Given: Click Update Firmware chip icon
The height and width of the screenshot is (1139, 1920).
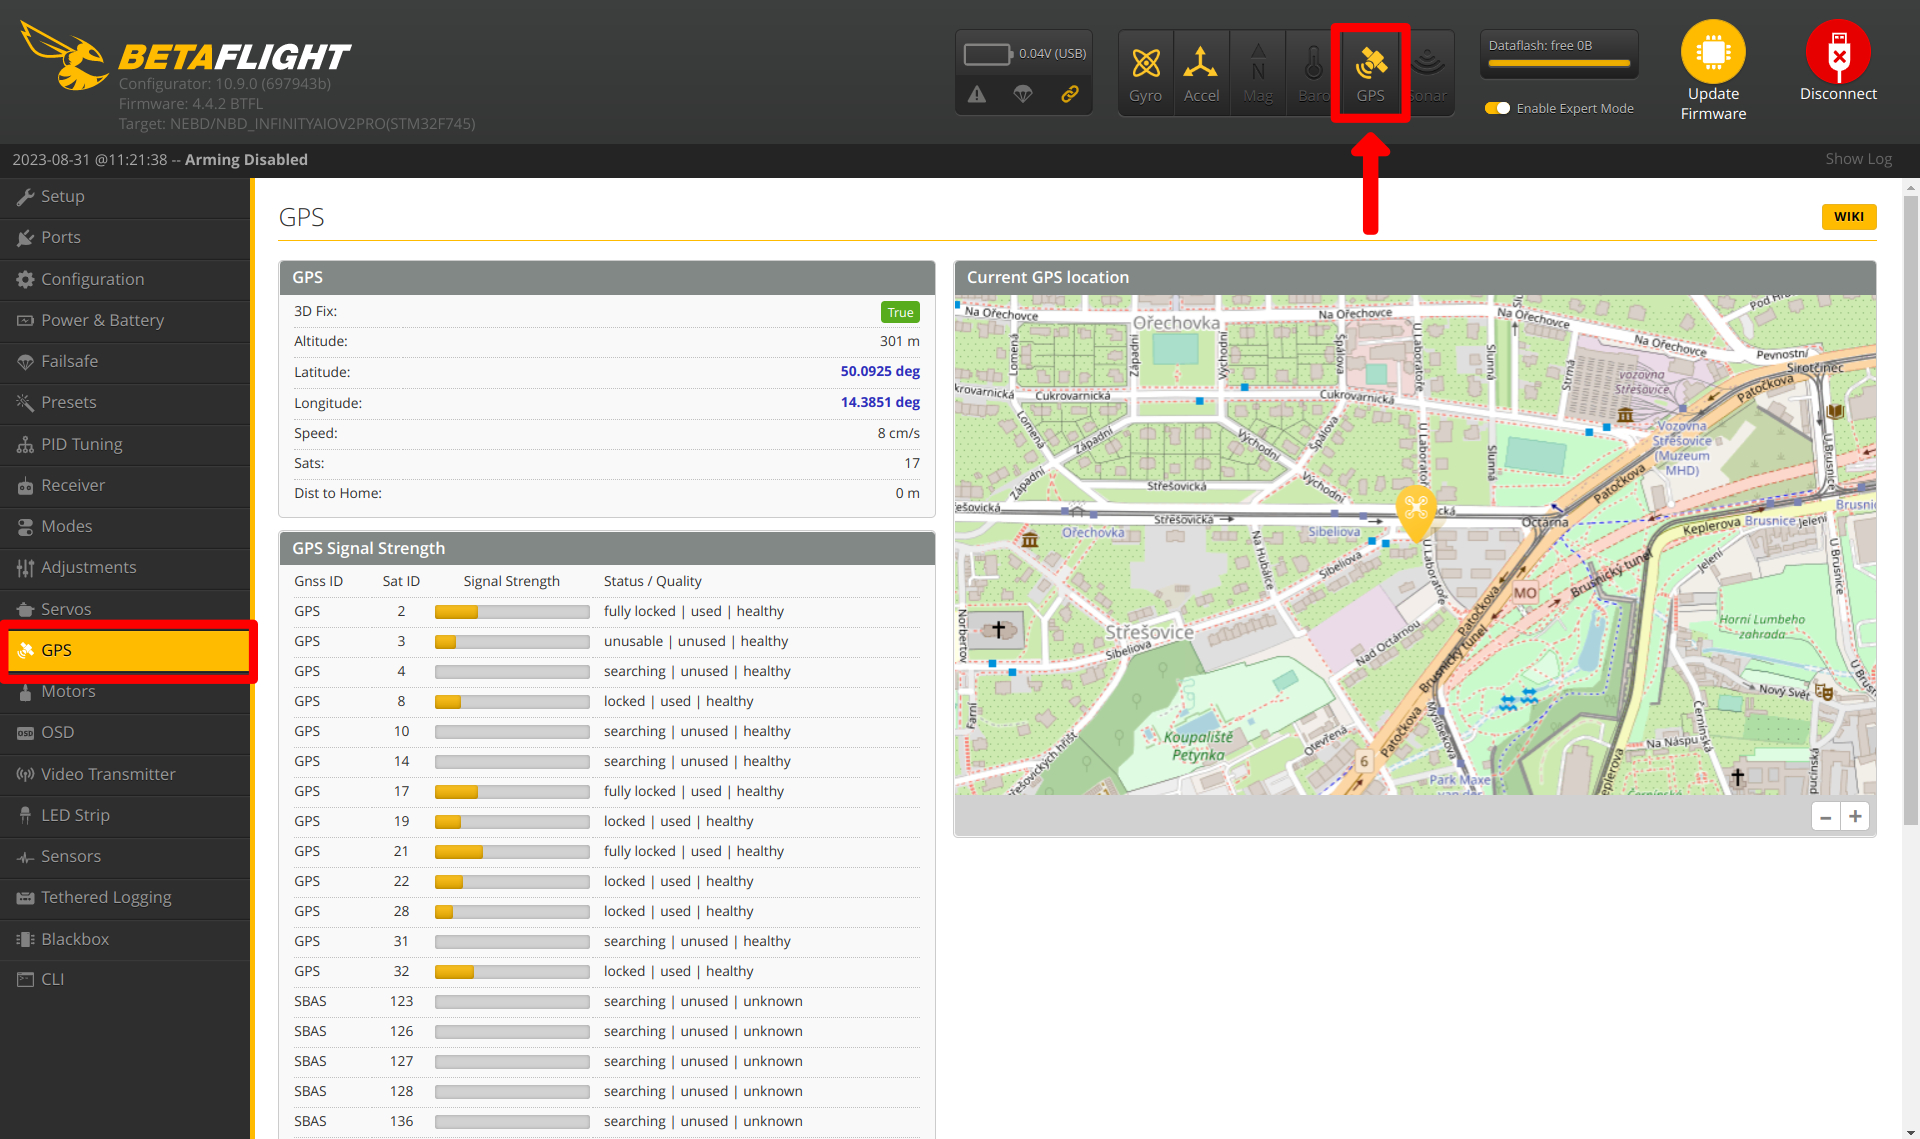Looking at the screenshot, I should coord(1713,52).
